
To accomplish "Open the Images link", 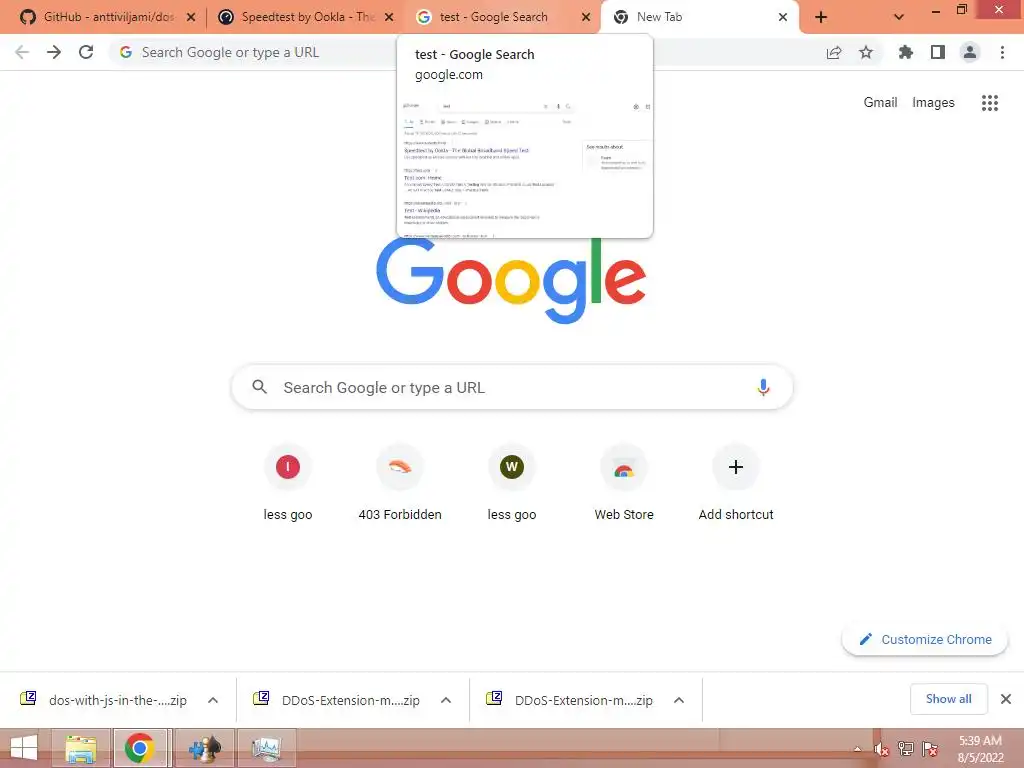I will tap(933, 103).
